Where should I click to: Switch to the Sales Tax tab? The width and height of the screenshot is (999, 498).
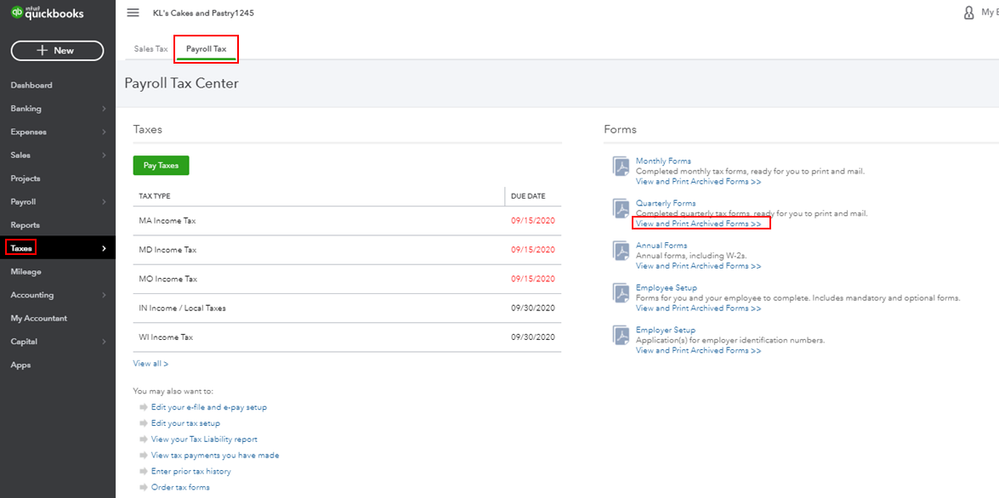tap(151, 48)
